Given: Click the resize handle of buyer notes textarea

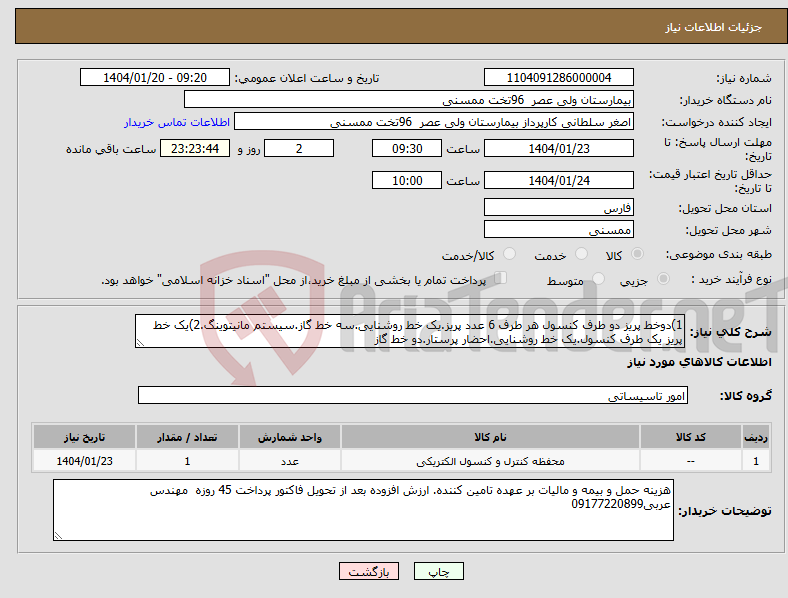Looking at the screenshot, I should coord(58,536).
